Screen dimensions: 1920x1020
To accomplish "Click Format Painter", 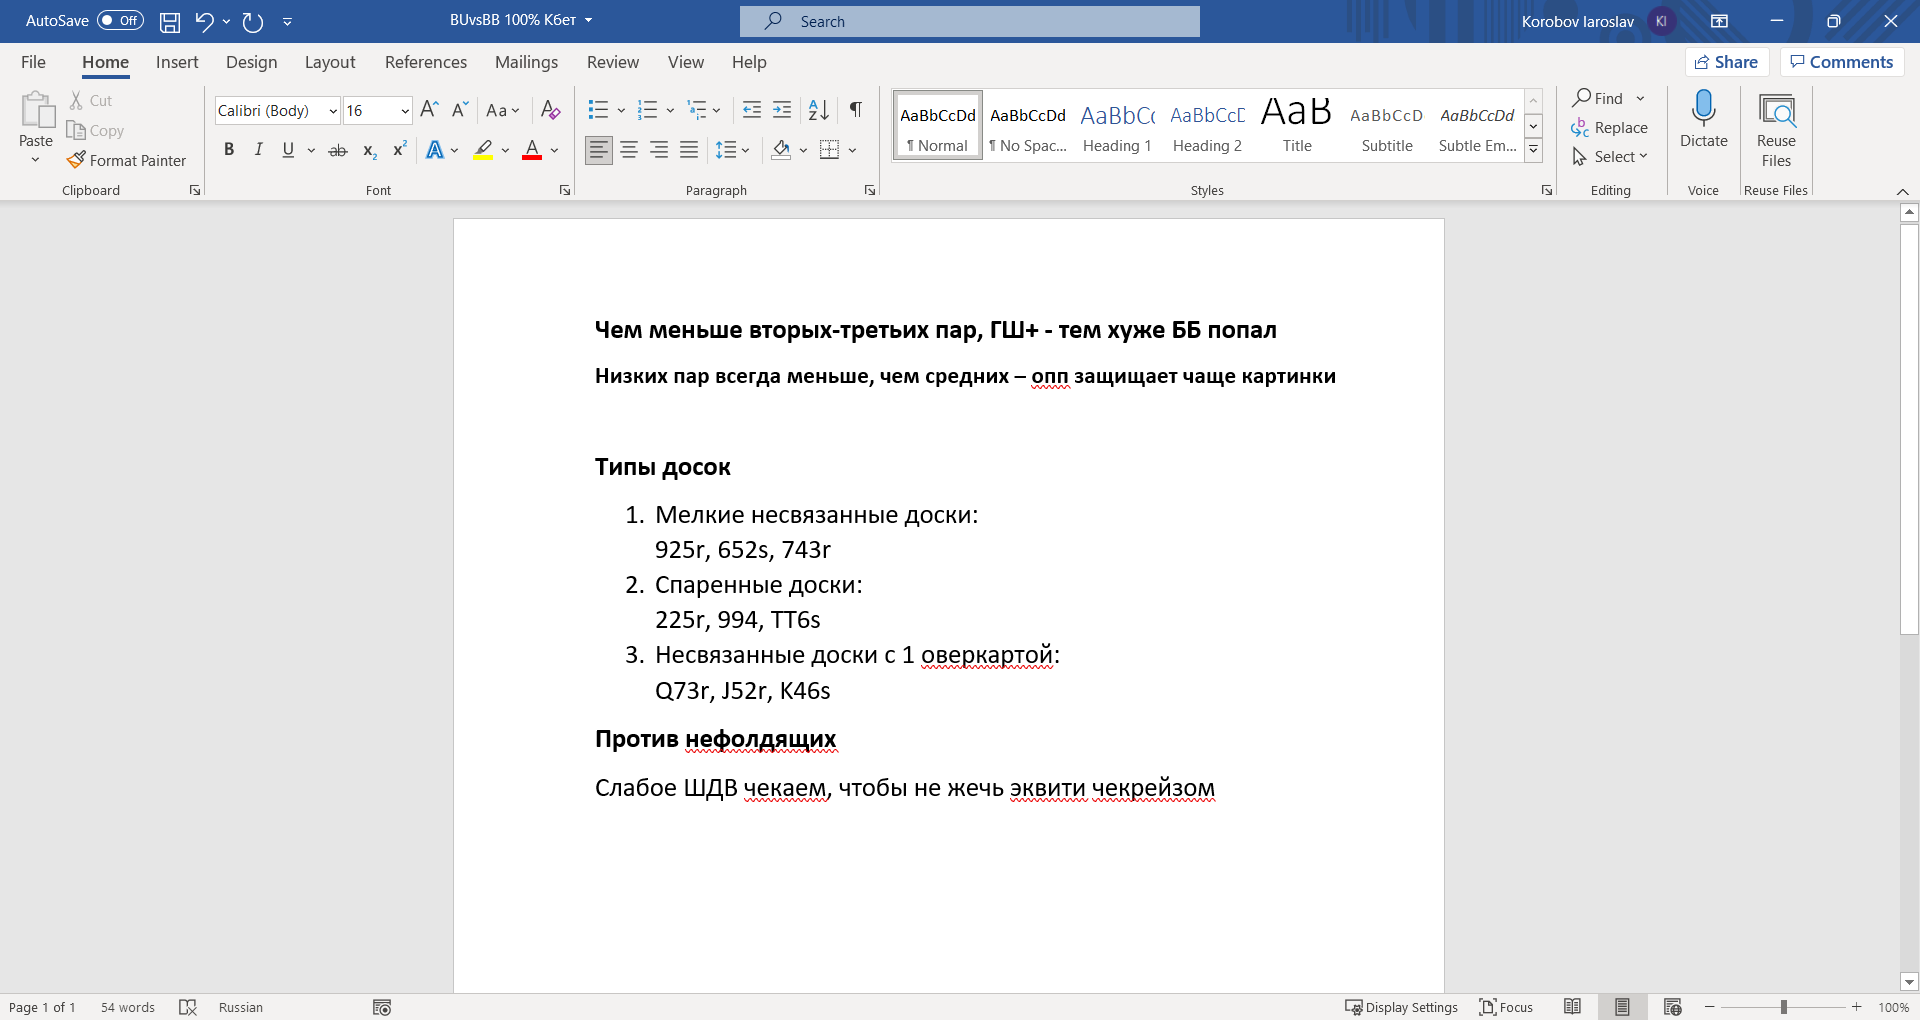I will 127,160.
